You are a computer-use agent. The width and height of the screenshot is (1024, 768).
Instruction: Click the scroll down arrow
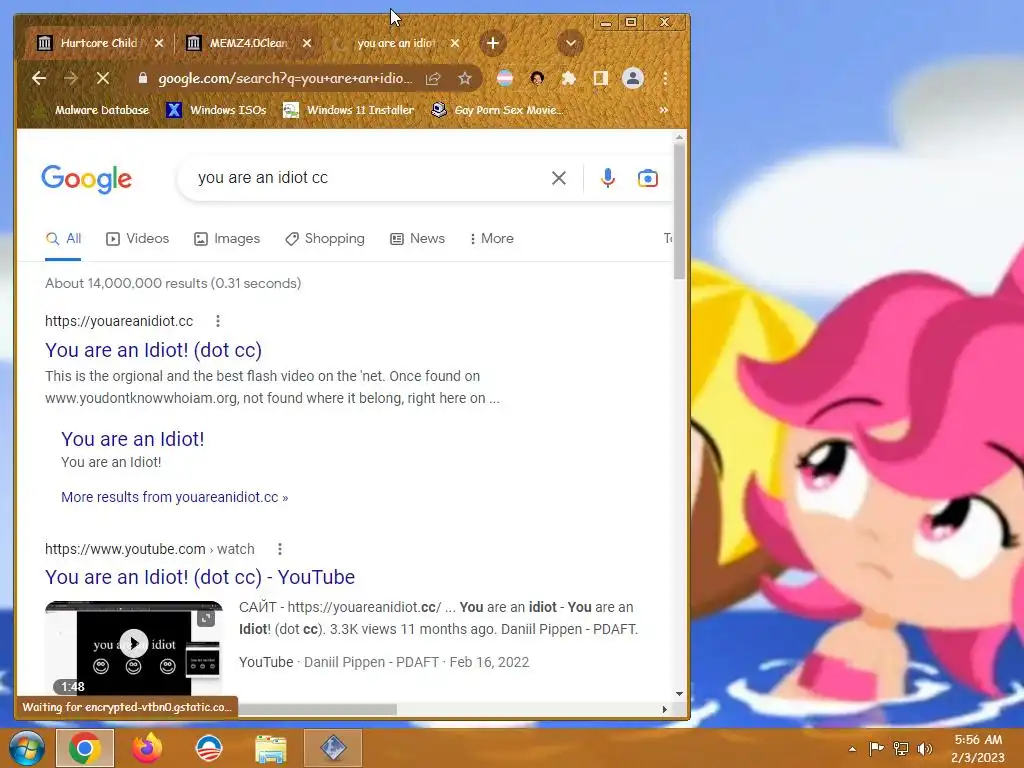click(x=679, y=694)
